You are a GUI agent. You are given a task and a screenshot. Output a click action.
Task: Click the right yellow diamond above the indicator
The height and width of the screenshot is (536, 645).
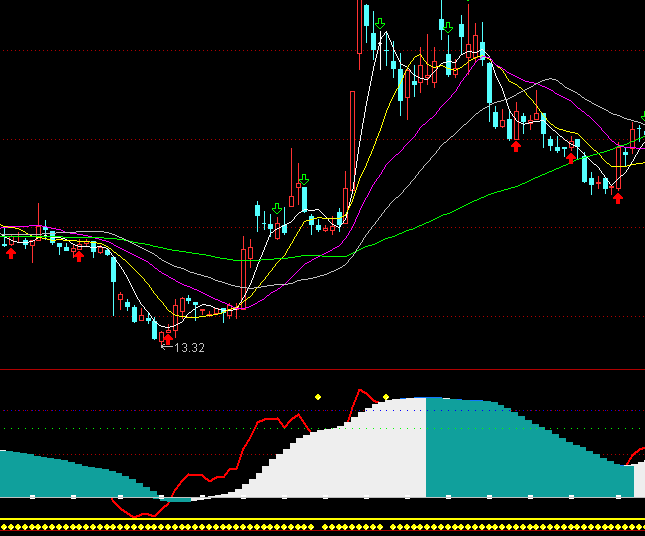tap(386, 397)
